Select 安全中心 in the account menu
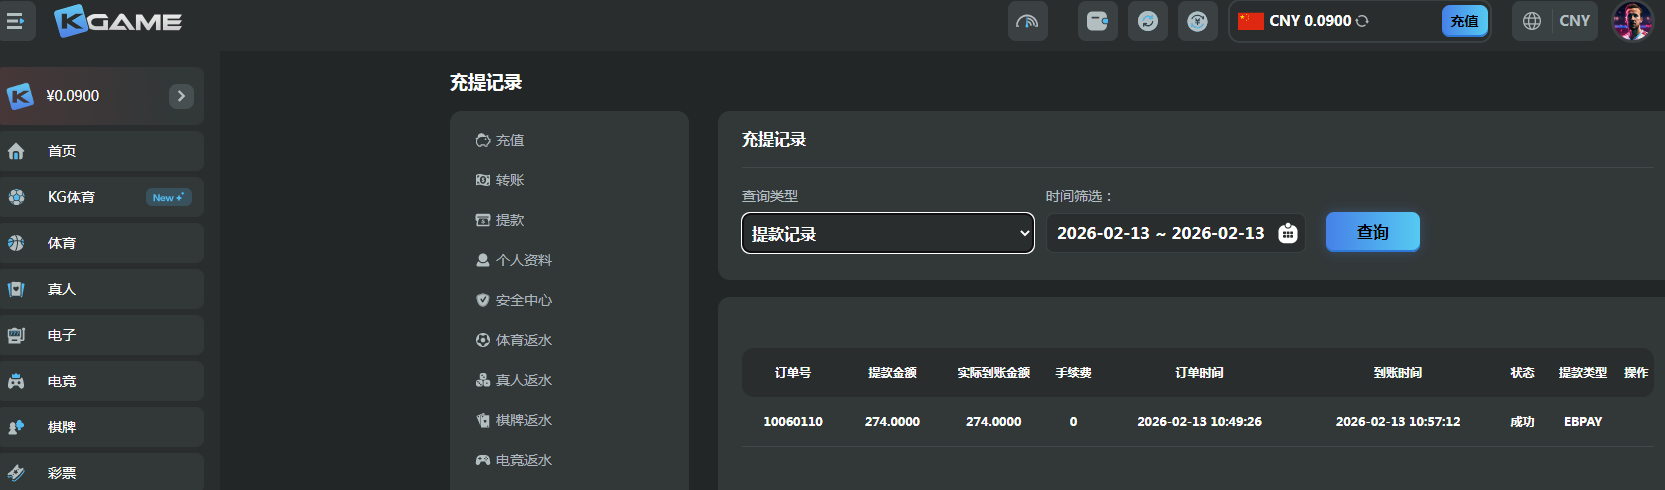 tap(523, 300)
